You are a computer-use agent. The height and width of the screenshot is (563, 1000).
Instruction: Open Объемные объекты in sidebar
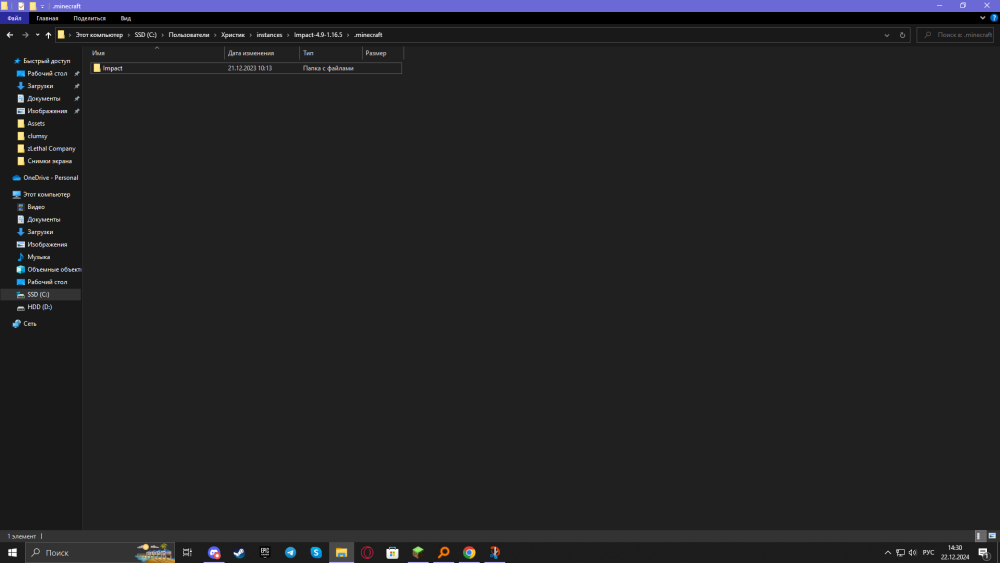click(54, 270)
